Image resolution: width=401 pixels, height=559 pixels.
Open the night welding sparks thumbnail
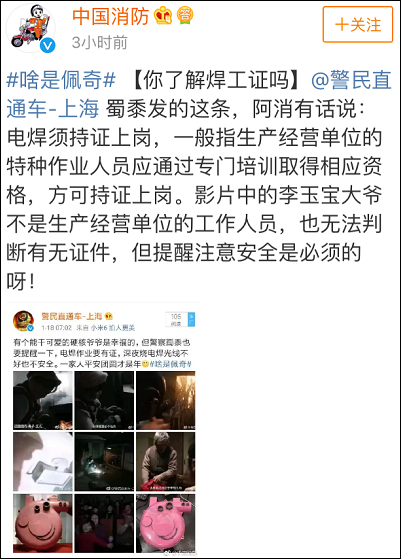[x=104, y=462]
